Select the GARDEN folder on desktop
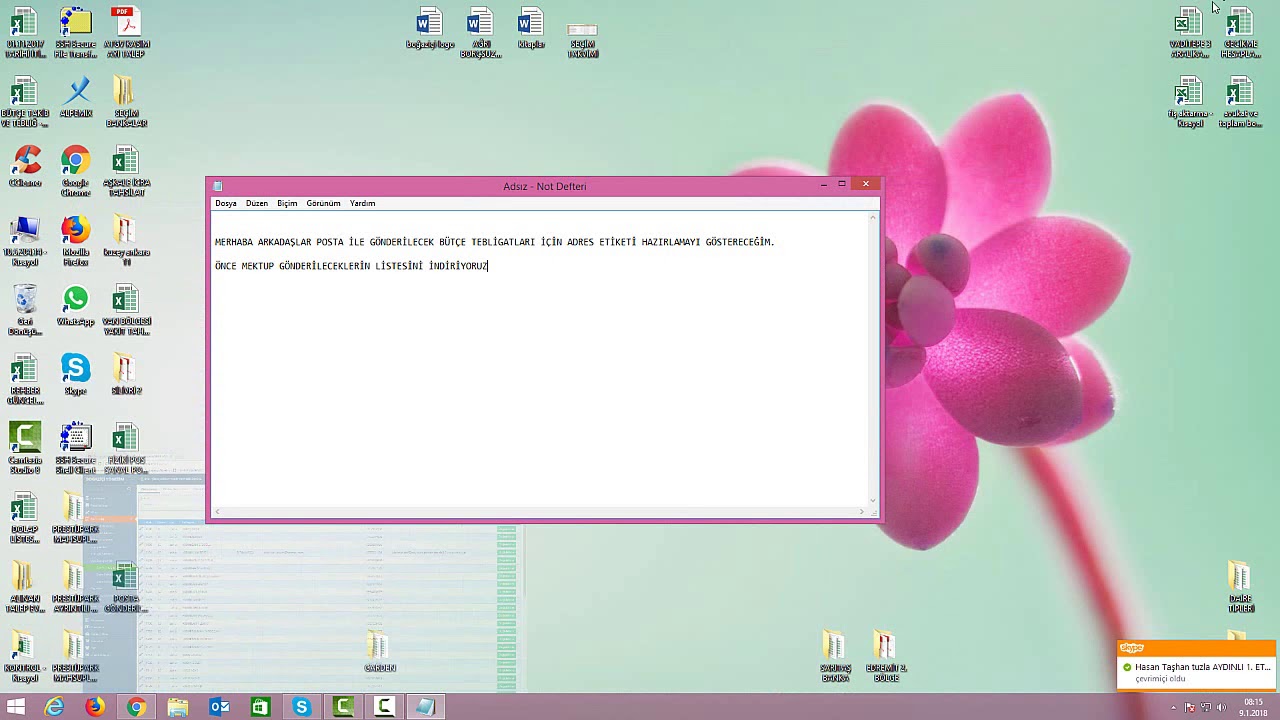The width and height of the screenshot is (1280, 720). click(x=379, y=651)
